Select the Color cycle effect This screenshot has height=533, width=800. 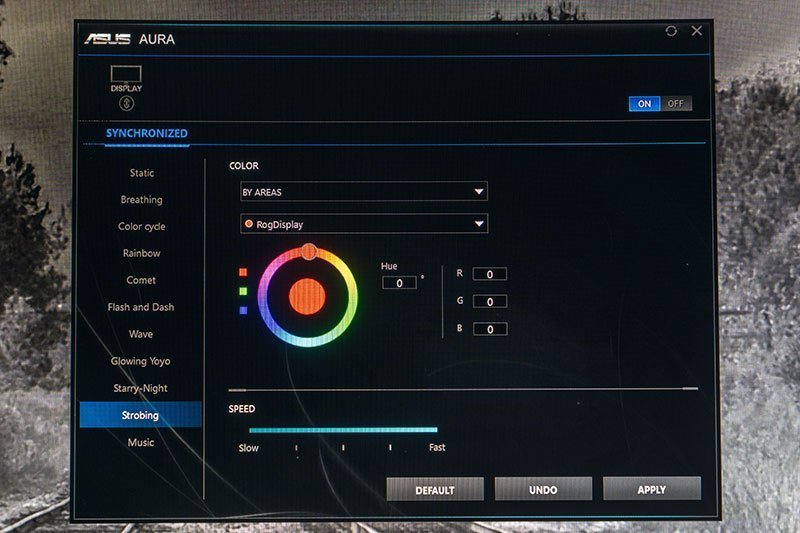pyautogui.click(x=141, y=226)
